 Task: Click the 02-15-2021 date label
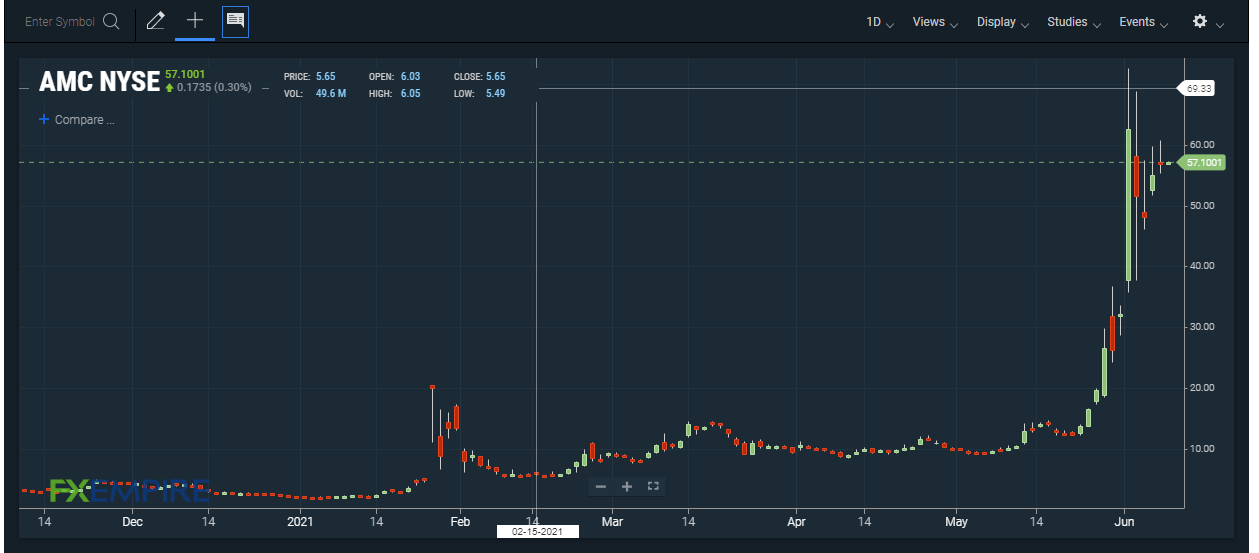point(538,532)
